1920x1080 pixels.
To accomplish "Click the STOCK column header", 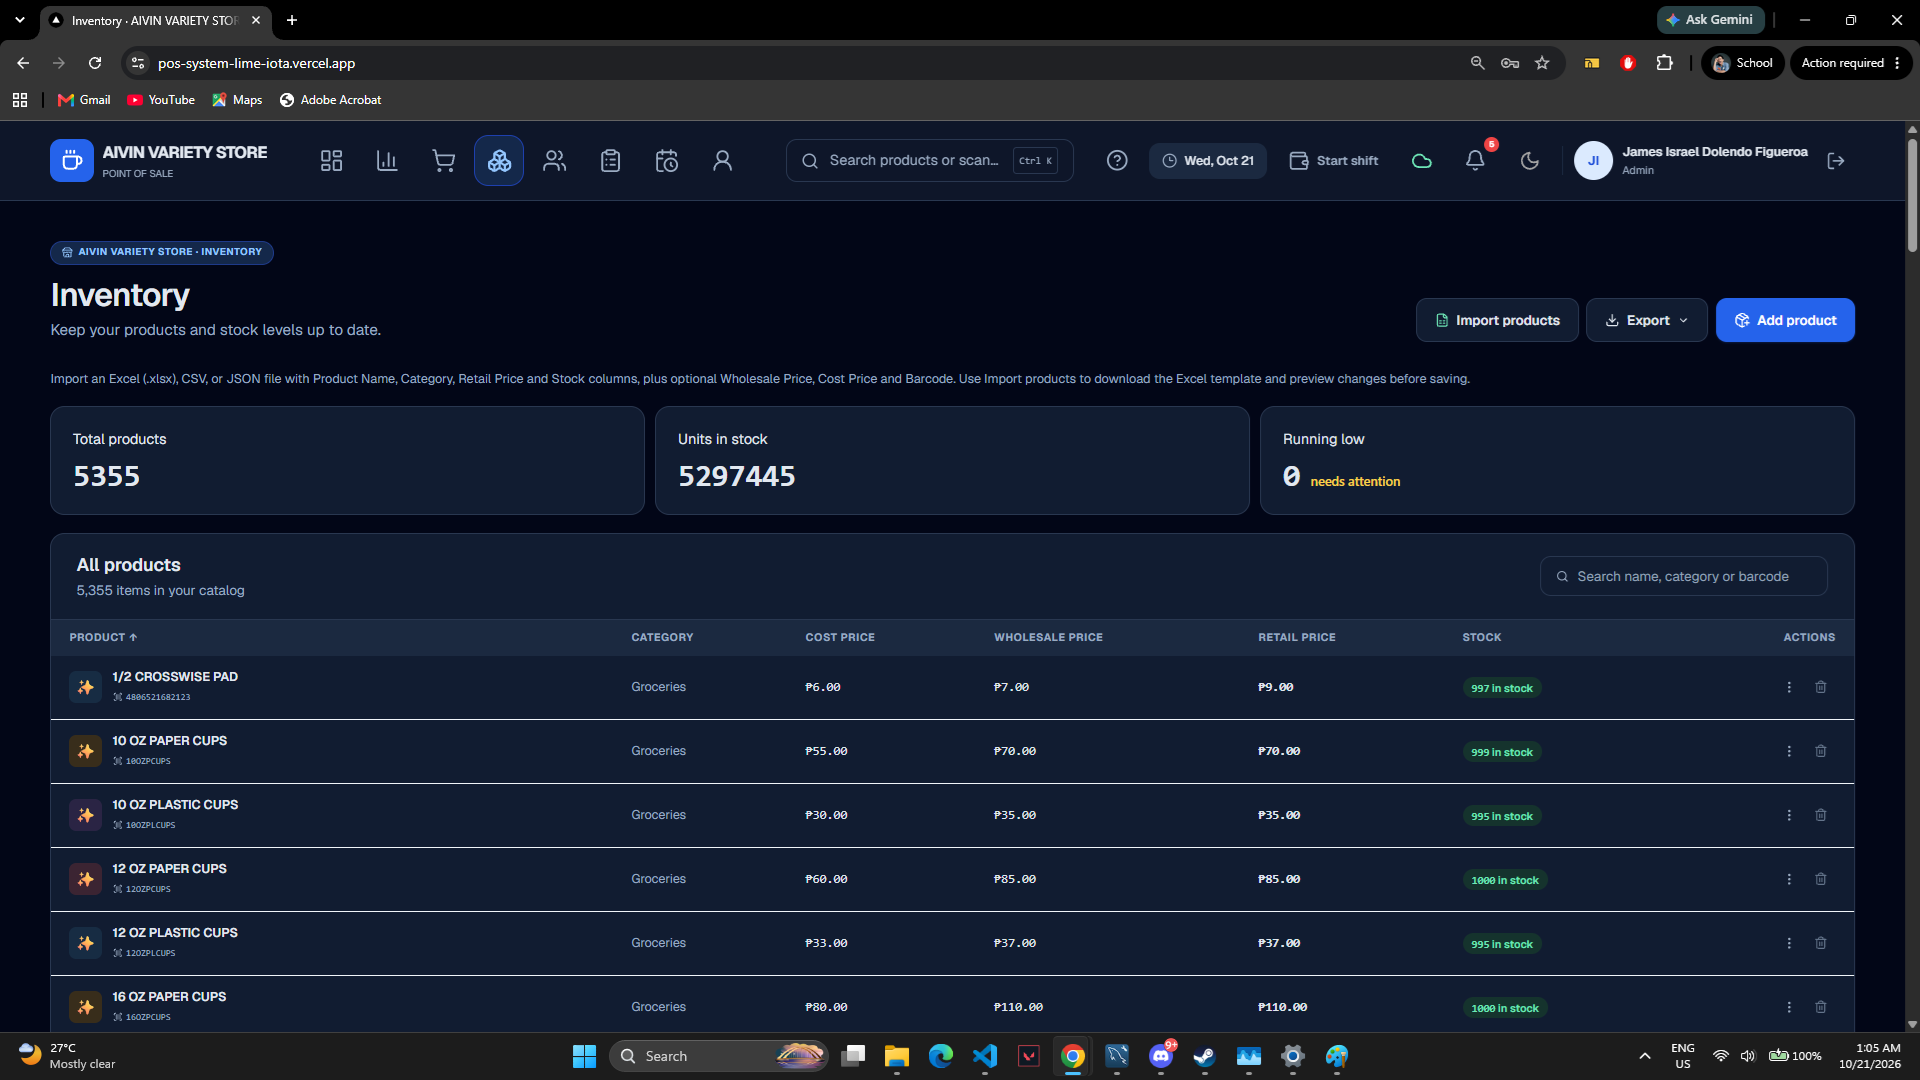I will pyautogui.click(x=1482, y=637).
